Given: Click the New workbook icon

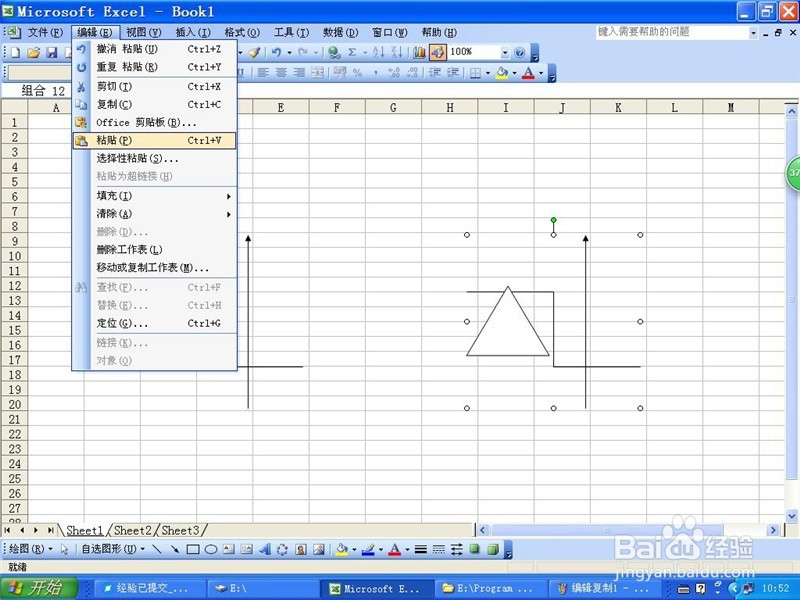Looking at the screenshot, I should click(15, 52).
